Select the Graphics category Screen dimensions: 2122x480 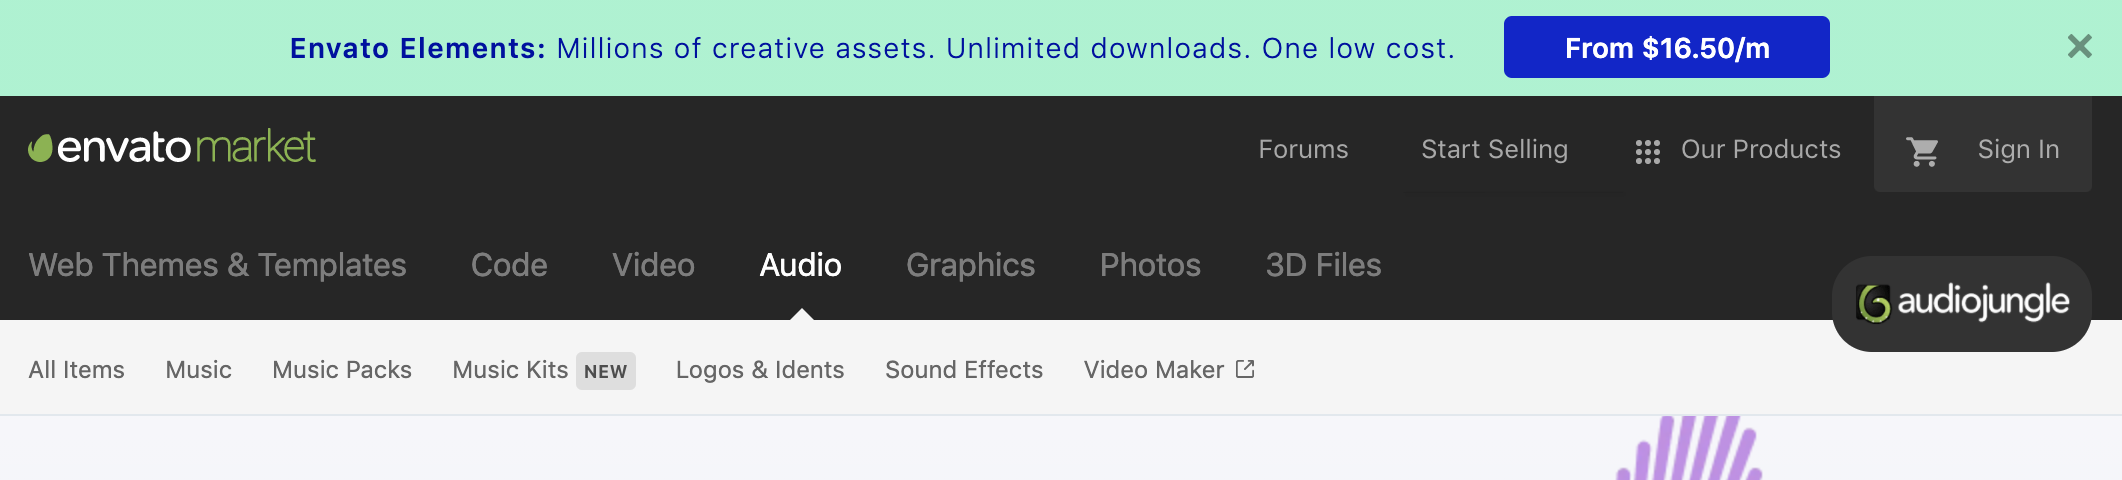tap(970, 265)
